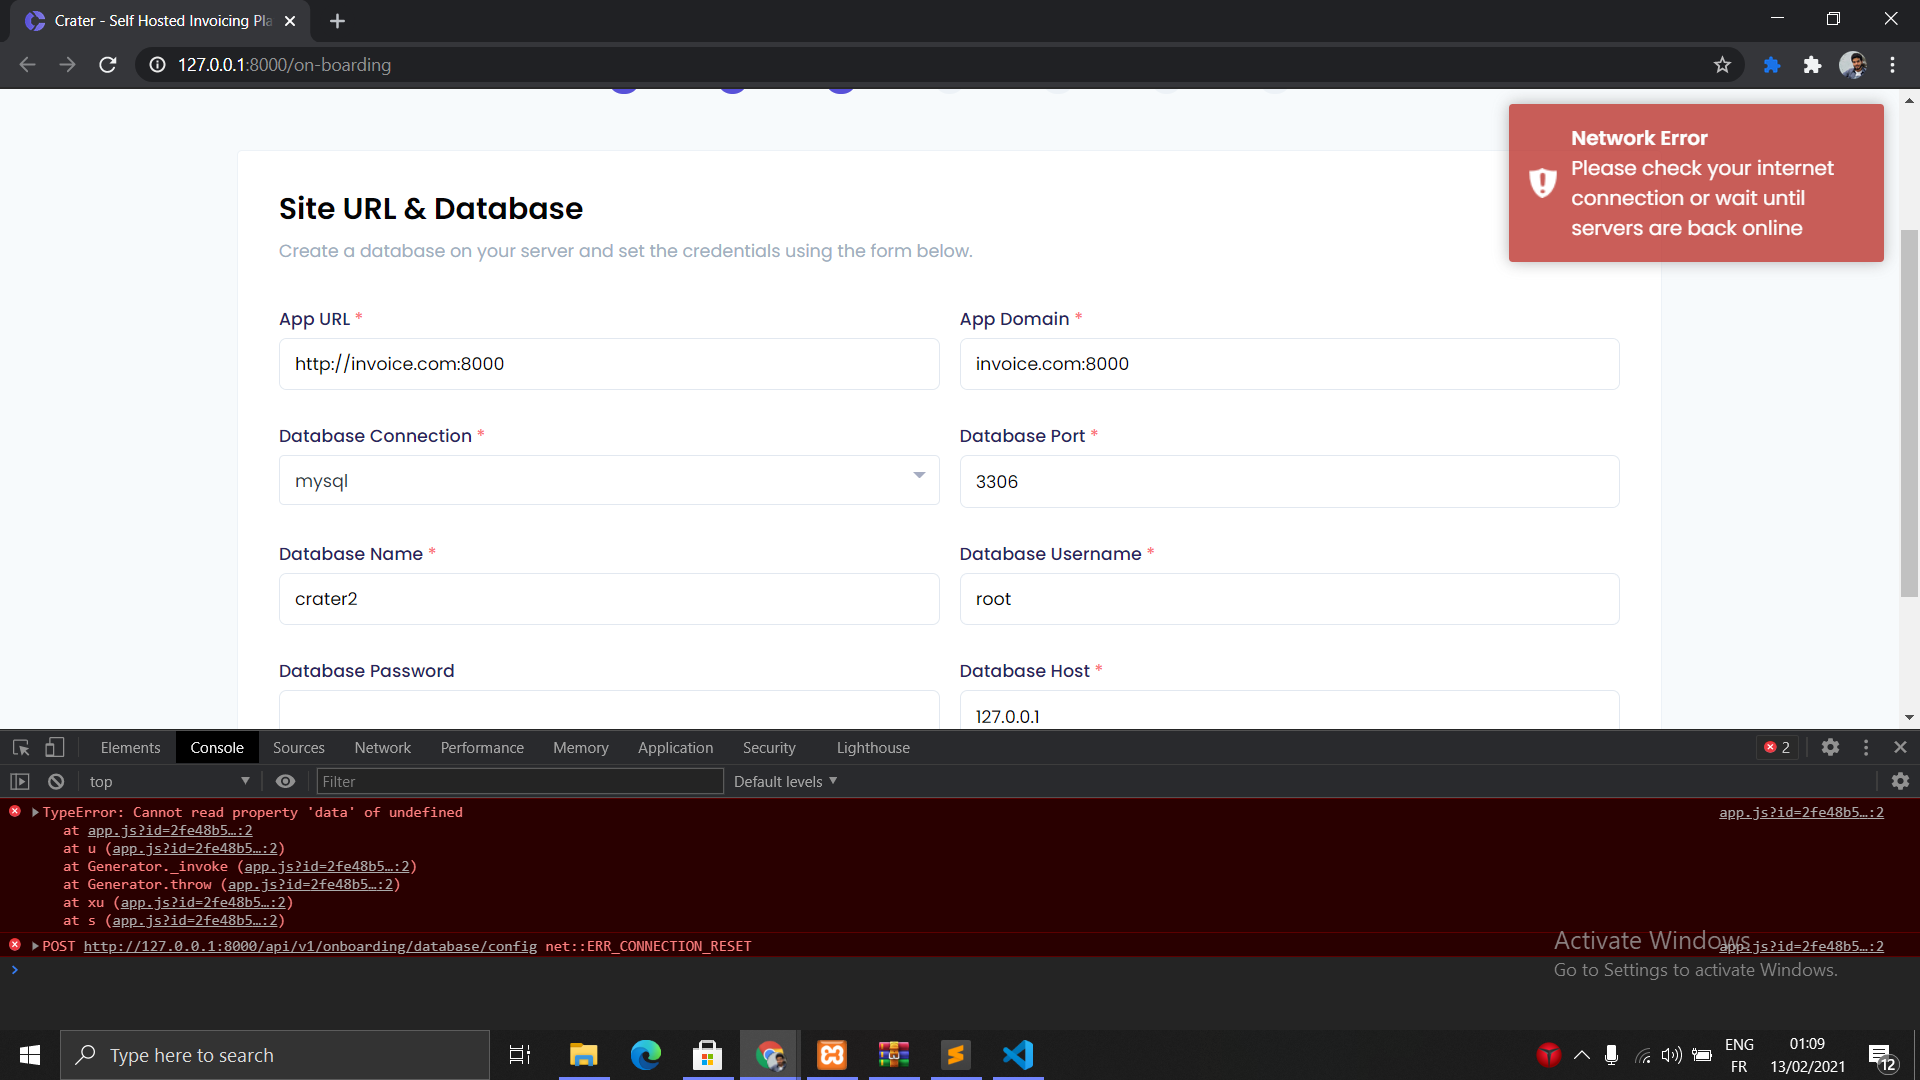Select the inspect element tool in DevTools

point(19,747)
